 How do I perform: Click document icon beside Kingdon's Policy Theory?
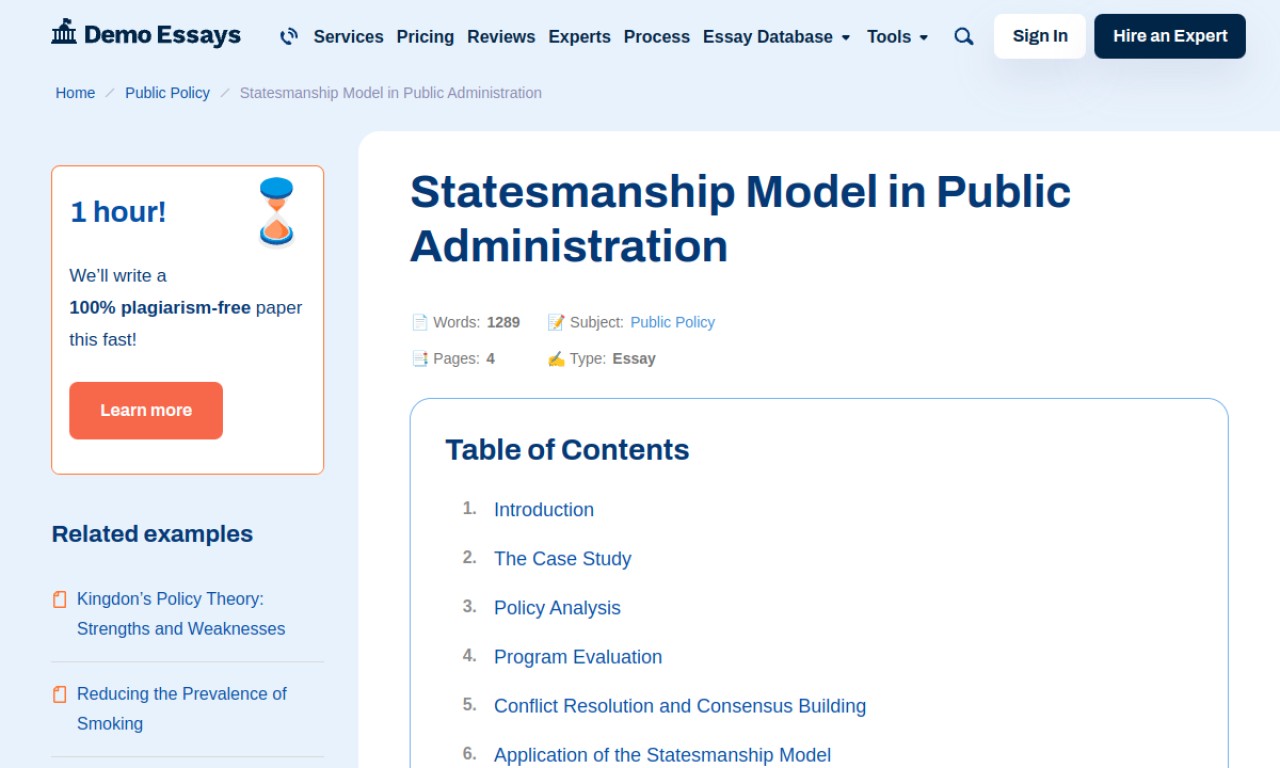pos(60,599)
